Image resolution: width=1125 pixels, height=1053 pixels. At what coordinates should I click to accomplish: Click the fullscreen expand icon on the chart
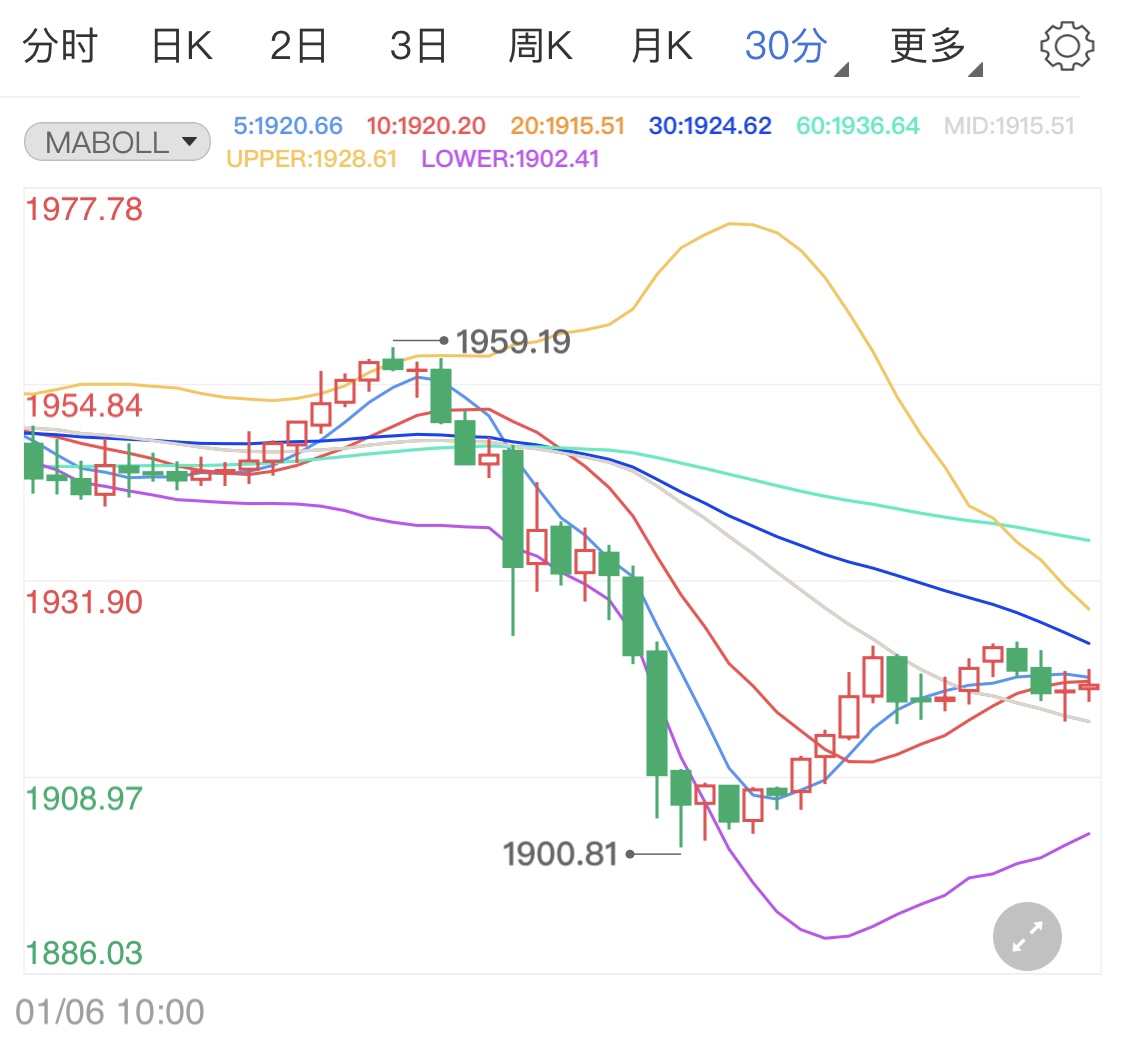(1027, 936)
